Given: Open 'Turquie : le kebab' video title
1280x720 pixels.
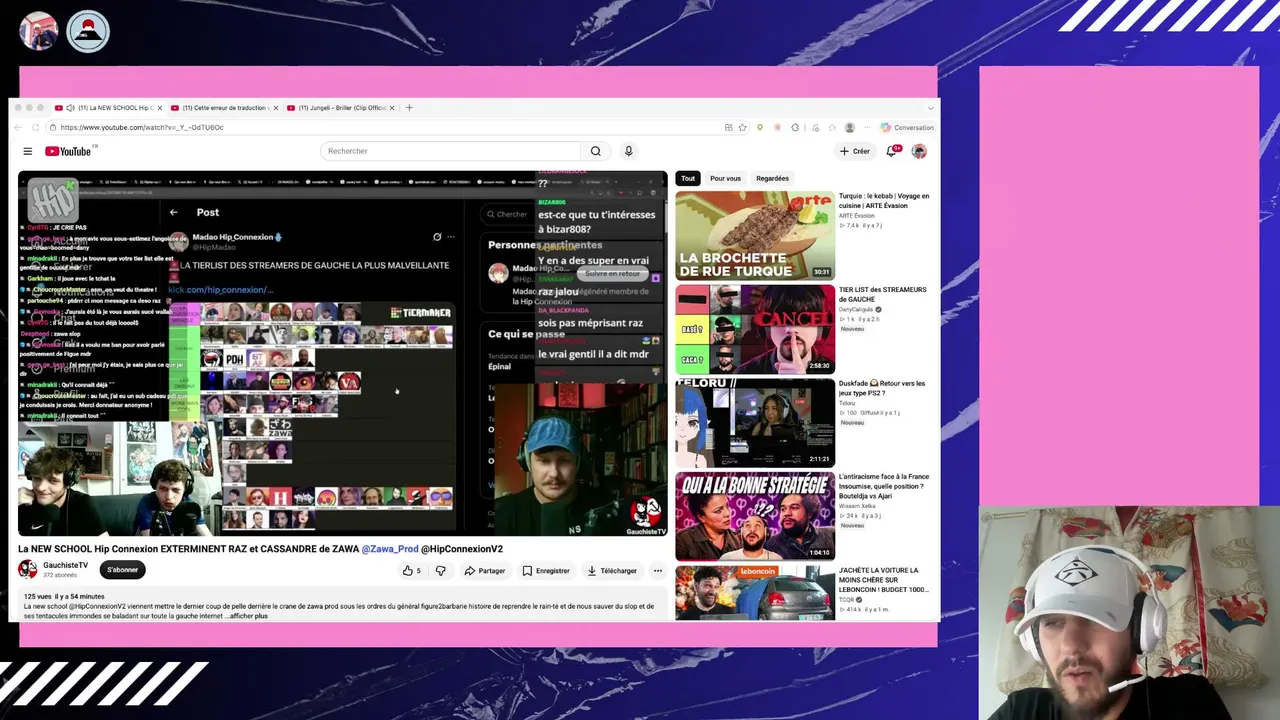Looking at the screenshot, I should 884,201.
